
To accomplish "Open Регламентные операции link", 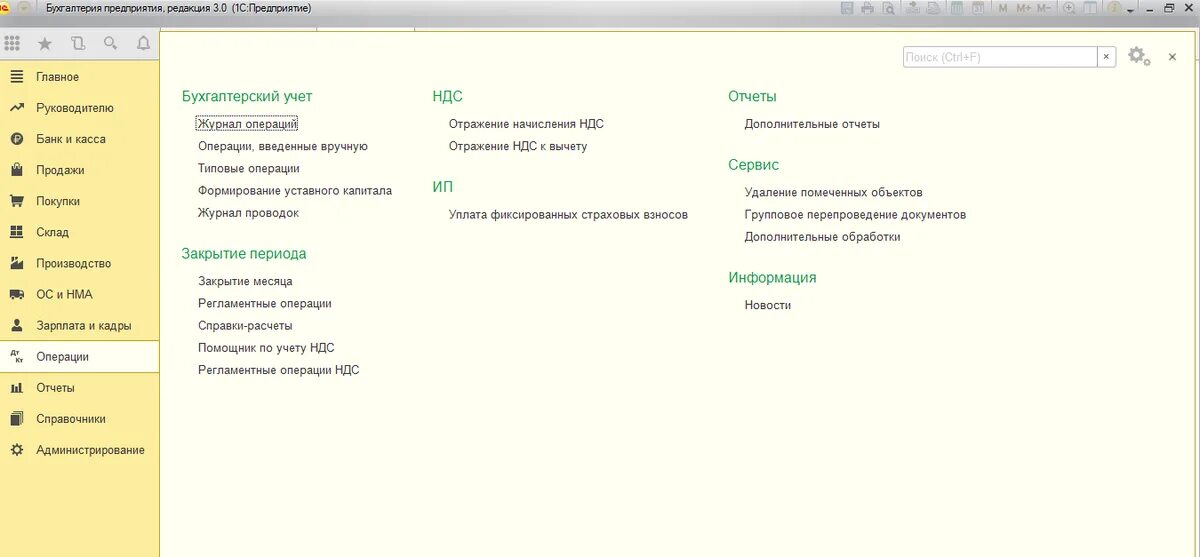I will (x=265, y=303).
